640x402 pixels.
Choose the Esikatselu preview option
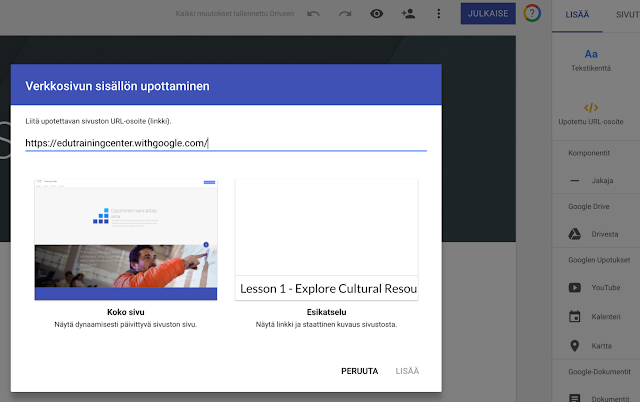[x=326, y=239]
